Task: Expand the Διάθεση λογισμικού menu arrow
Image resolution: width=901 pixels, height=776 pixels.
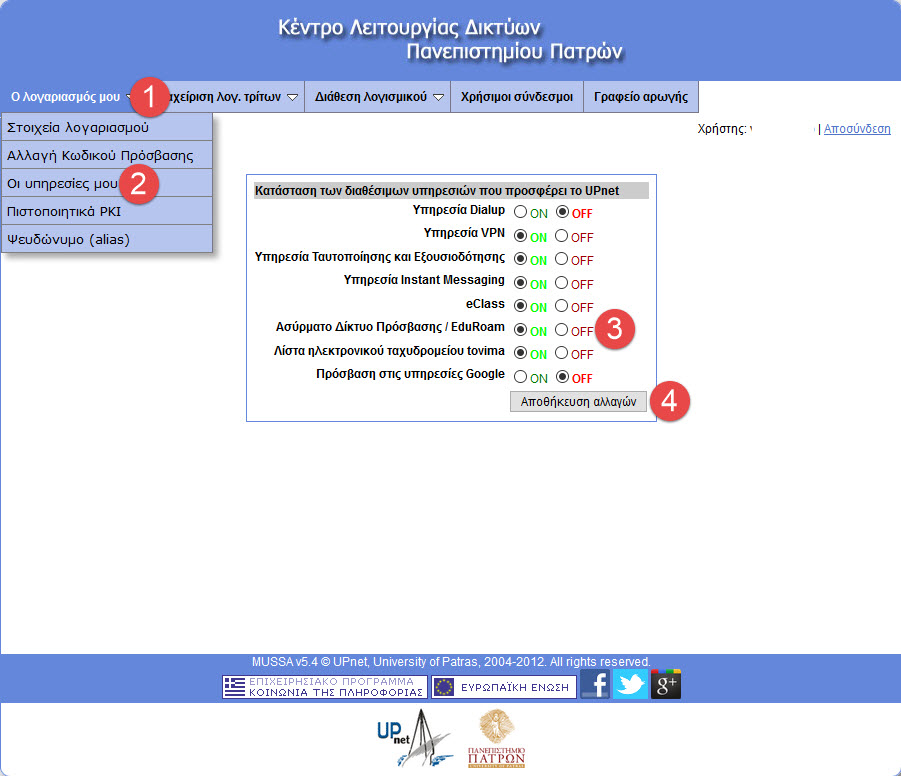Action: coord(438,97)
